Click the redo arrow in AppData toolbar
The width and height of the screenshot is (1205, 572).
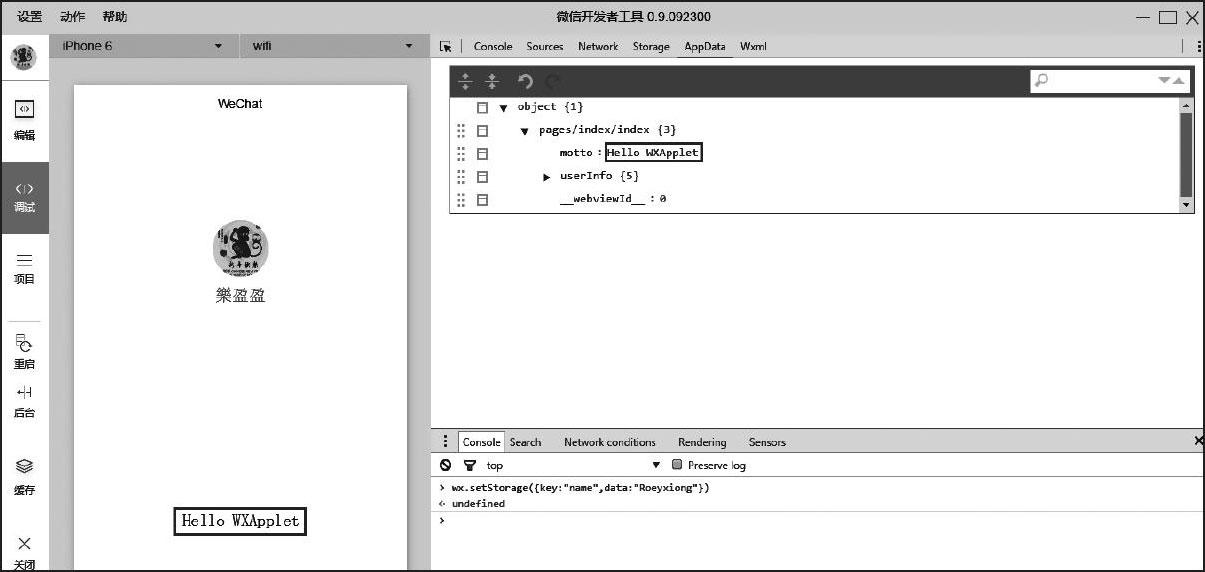pyautogui.click(x=553, y=81)
